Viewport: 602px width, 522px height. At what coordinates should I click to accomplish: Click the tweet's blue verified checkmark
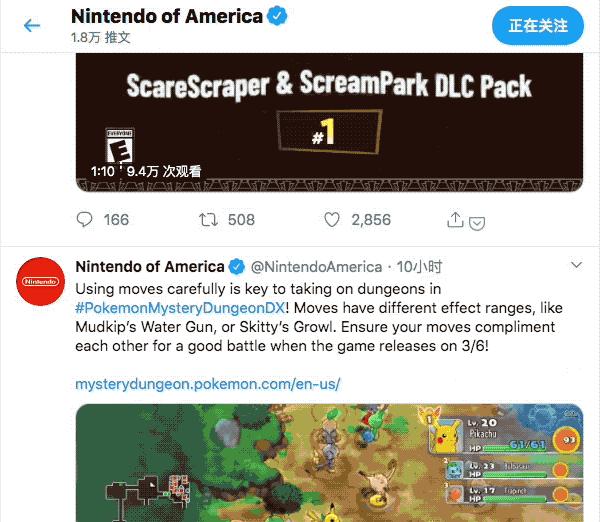pos(237,267)
